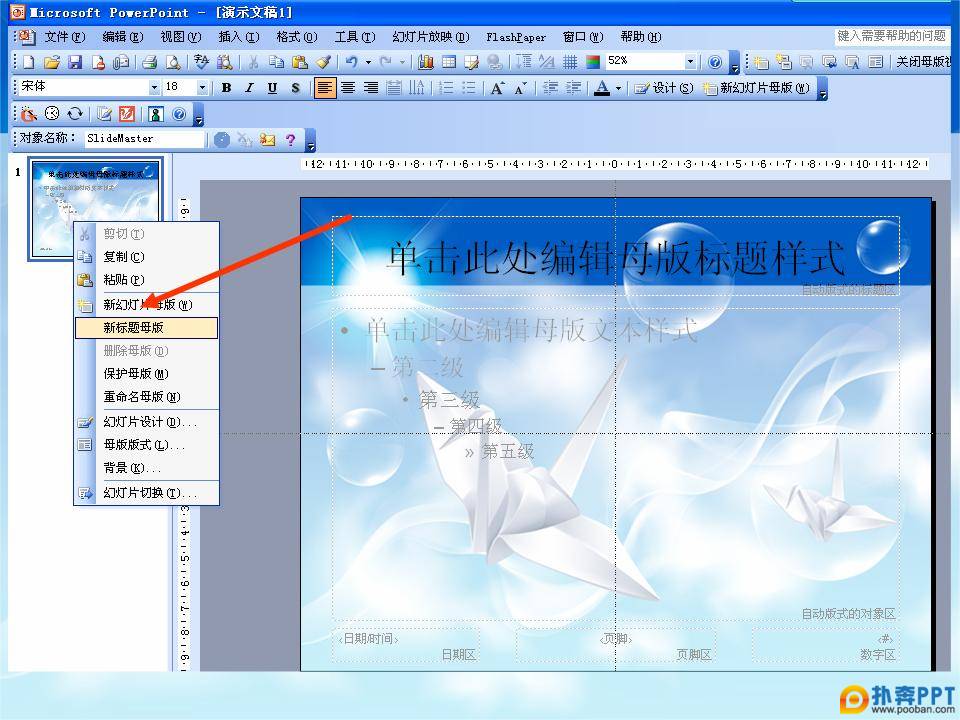Click the circular refresh arrows icon

[75, 114]
